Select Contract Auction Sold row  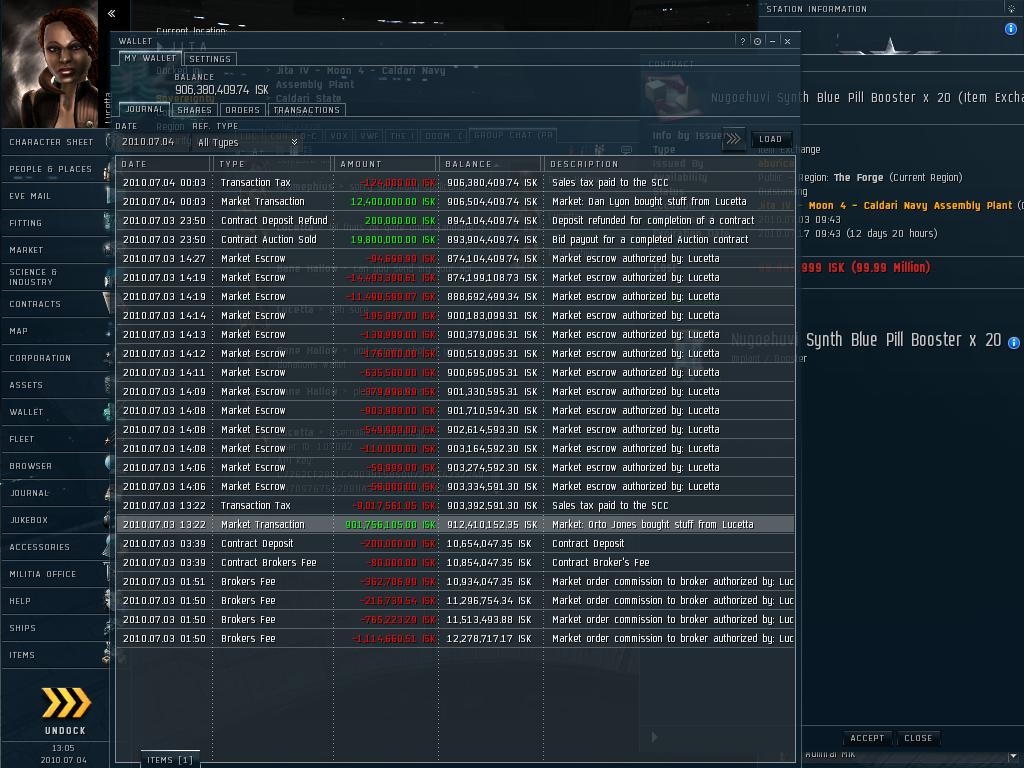click(455, 240)
